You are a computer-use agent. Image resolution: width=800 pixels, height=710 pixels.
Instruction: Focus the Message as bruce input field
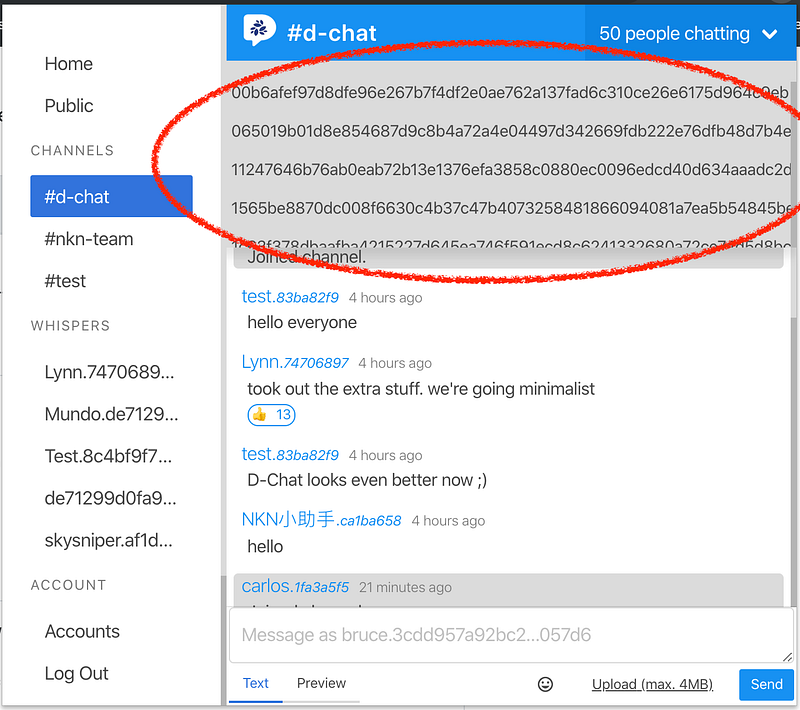click(511, 635)
